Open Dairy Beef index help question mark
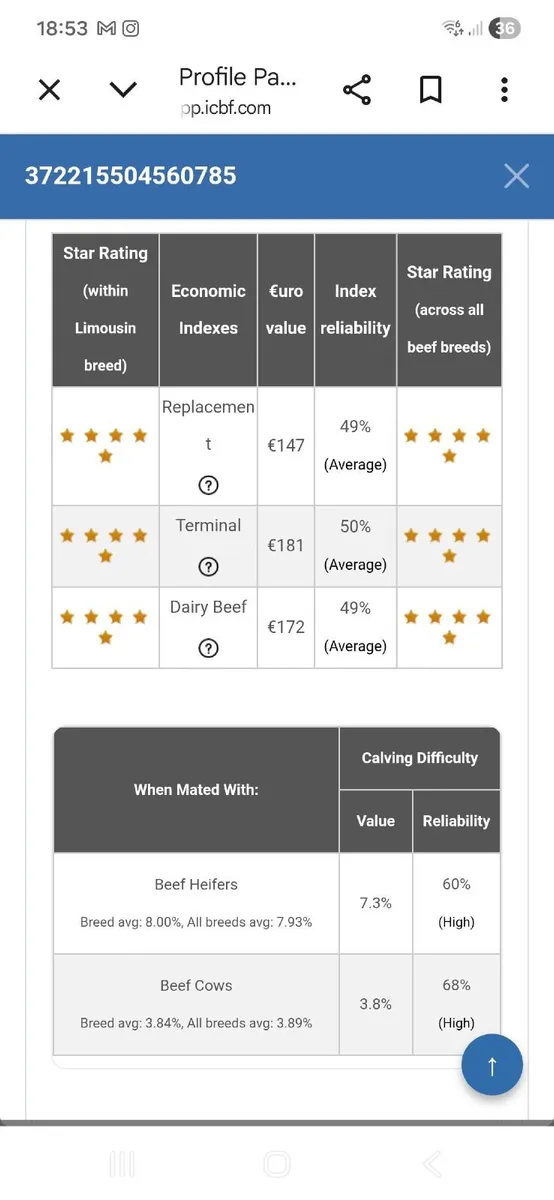Image resolution: width=554 pixels, height=1200 pixels. tap(208, 648)
